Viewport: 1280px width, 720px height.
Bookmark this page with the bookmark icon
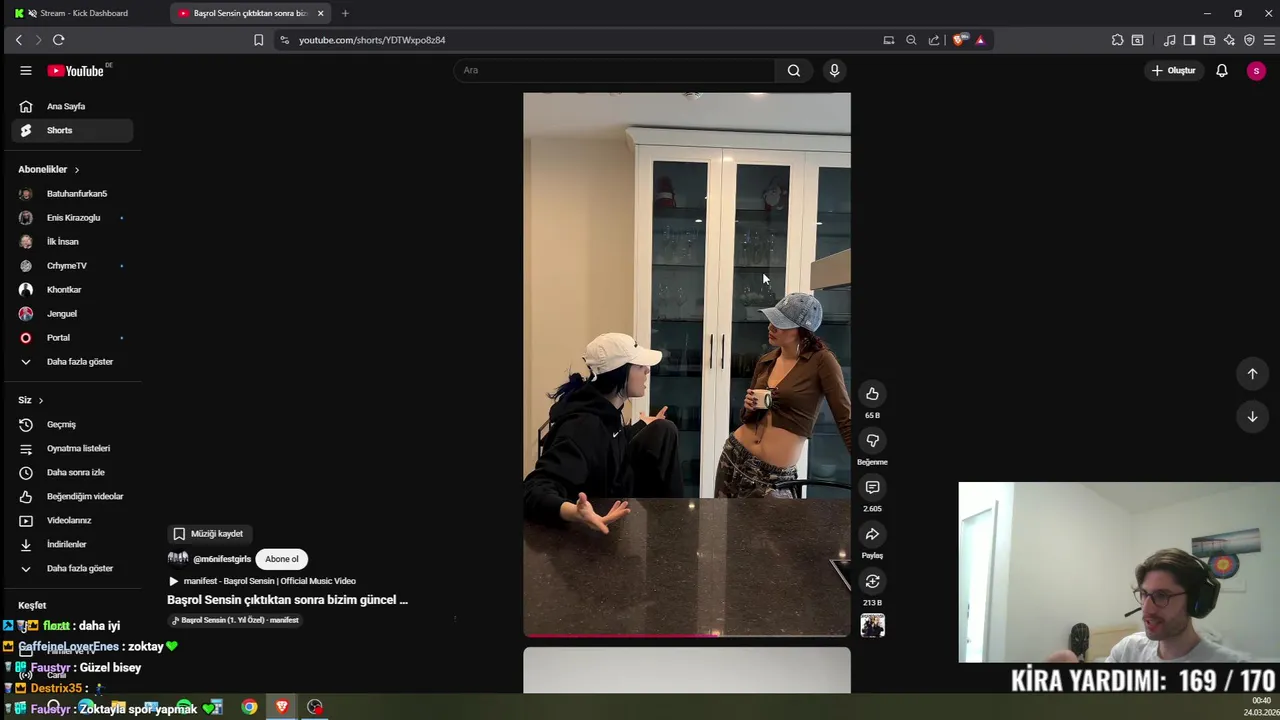pos(258,40)
